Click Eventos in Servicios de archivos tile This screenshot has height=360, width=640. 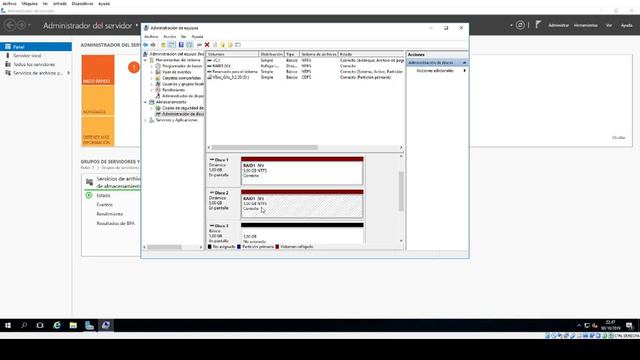(x=104, y=204)
